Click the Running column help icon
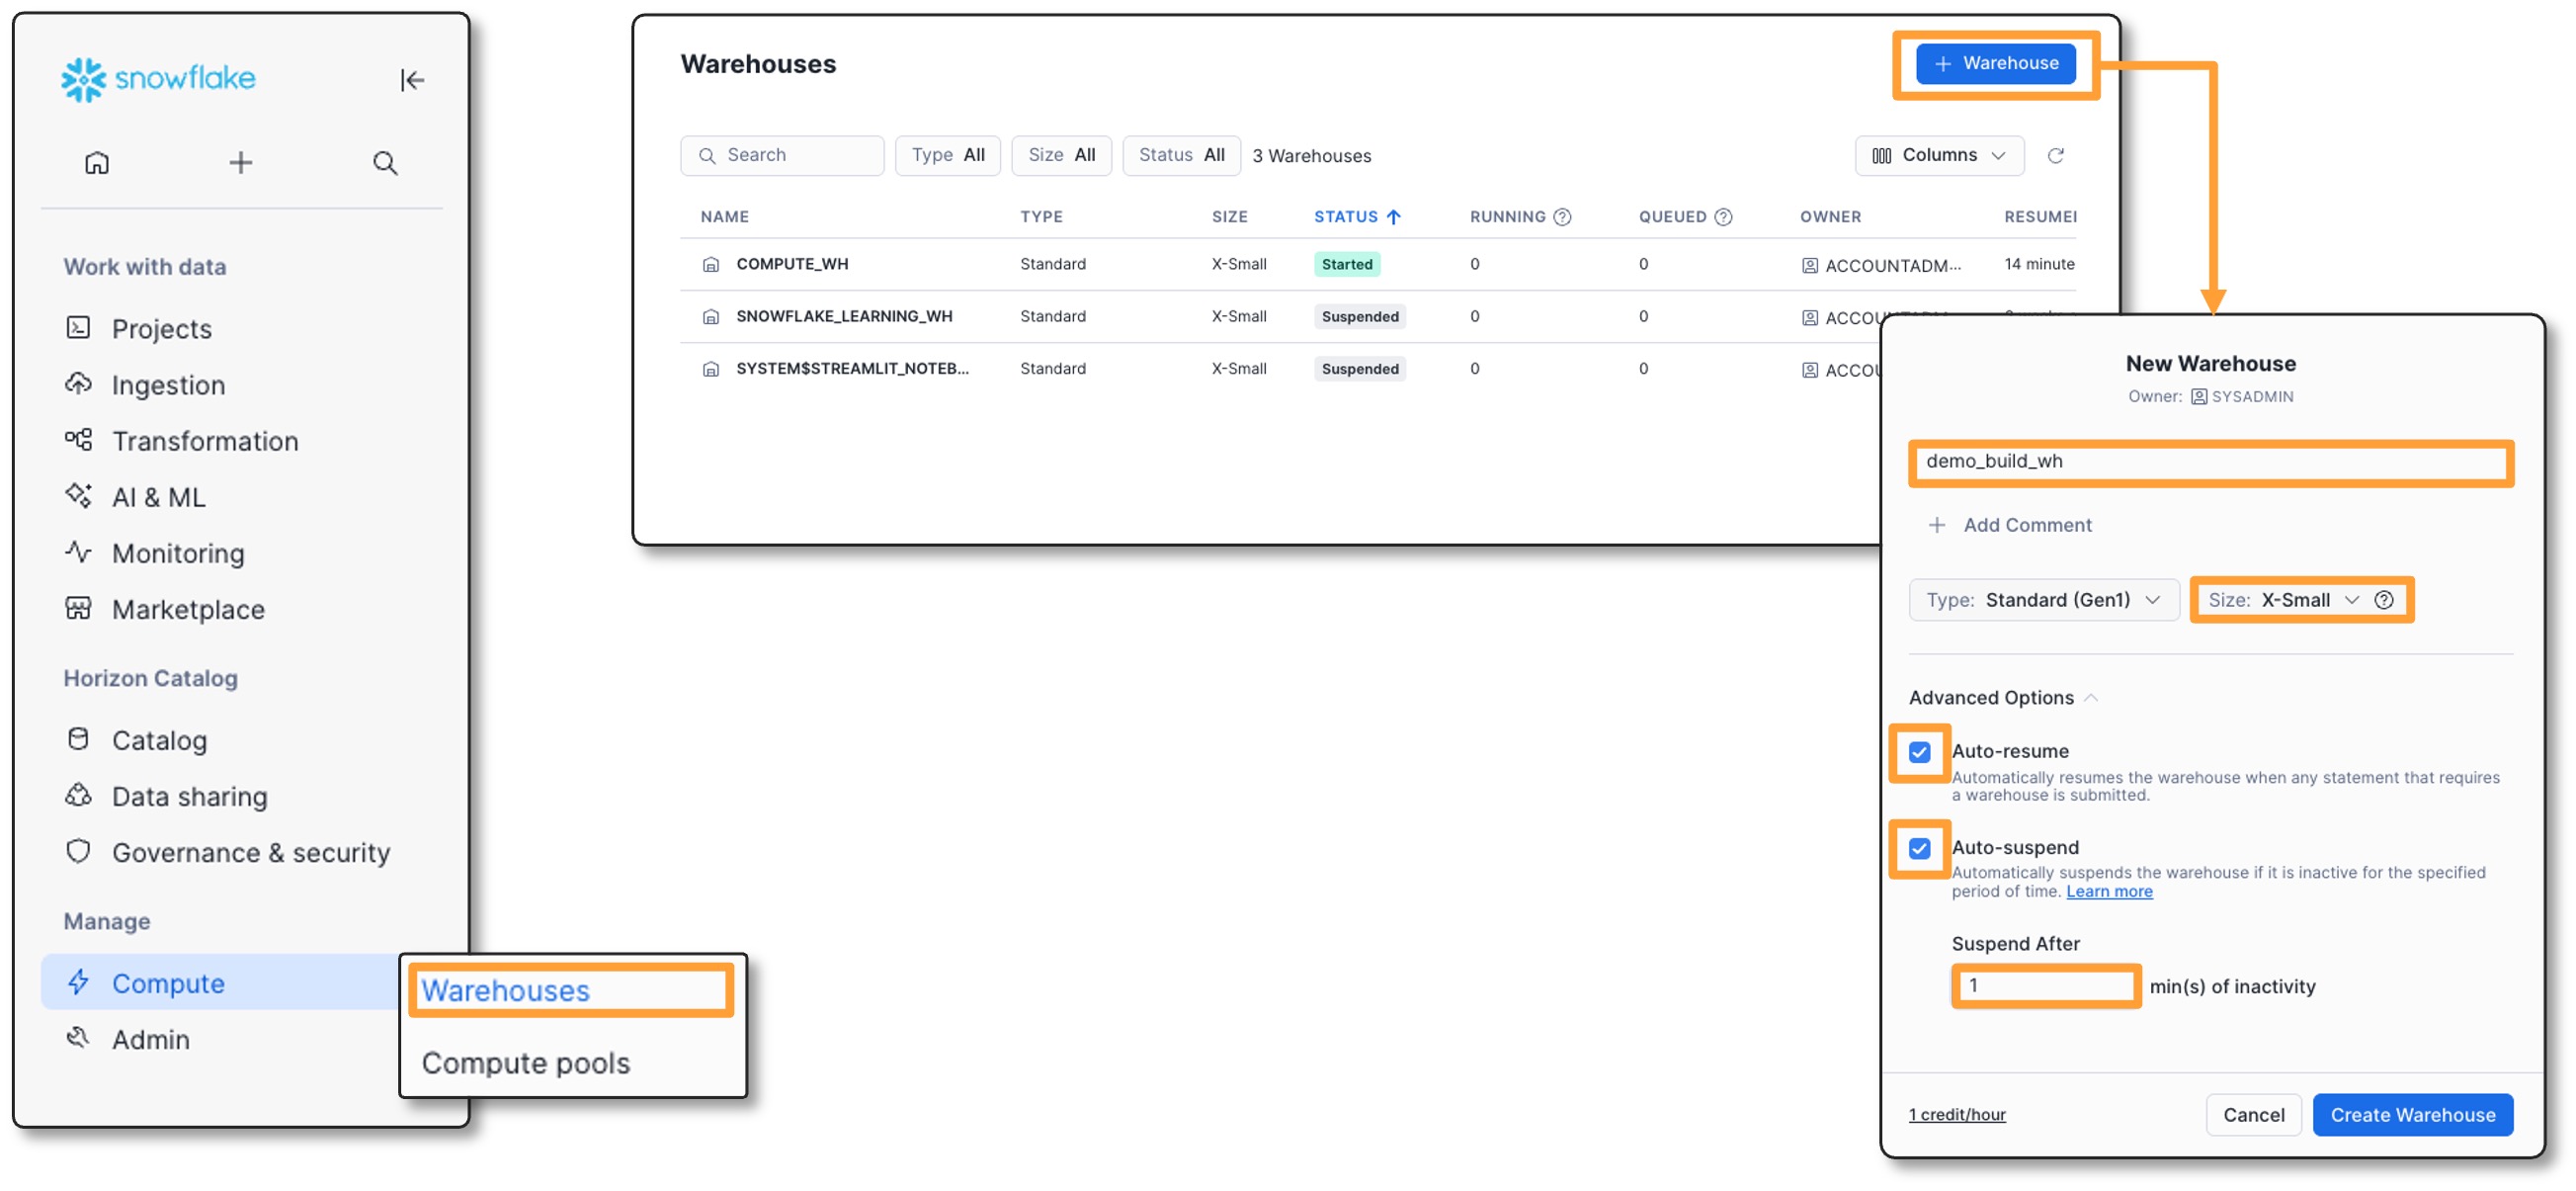The width and height of the screenshot is (2576, 1191). click(1562, 217)
